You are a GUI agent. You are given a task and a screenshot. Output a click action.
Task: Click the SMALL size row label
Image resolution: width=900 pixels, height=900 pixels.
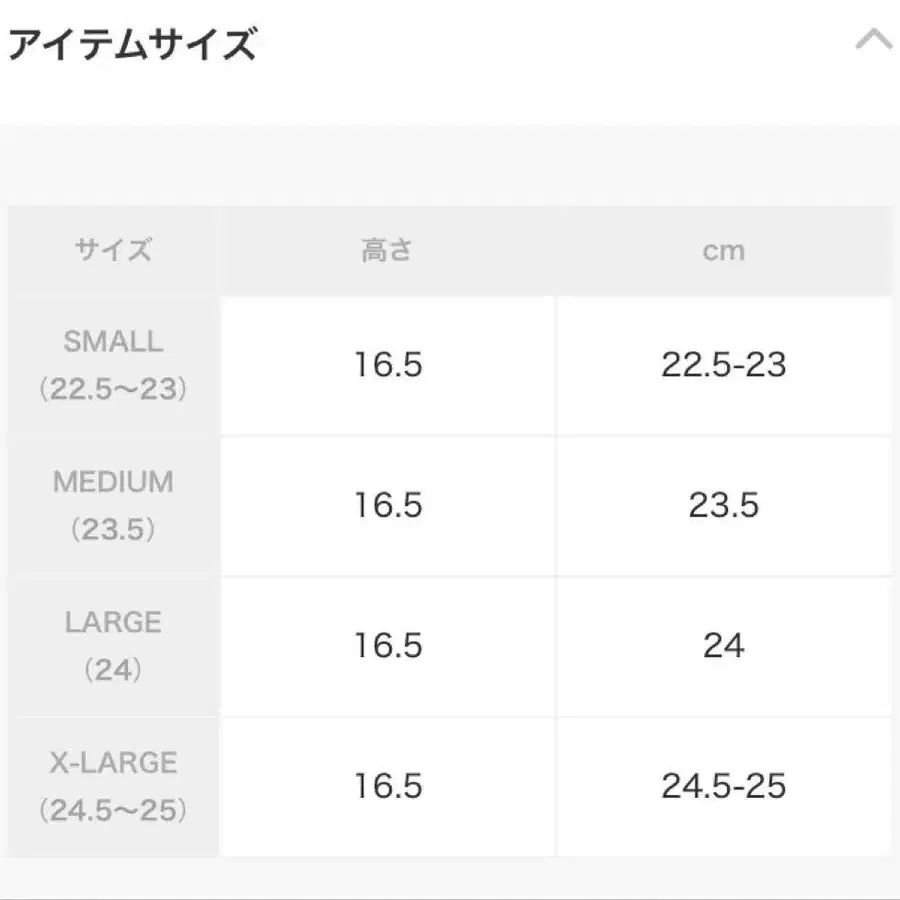(113, 342)
